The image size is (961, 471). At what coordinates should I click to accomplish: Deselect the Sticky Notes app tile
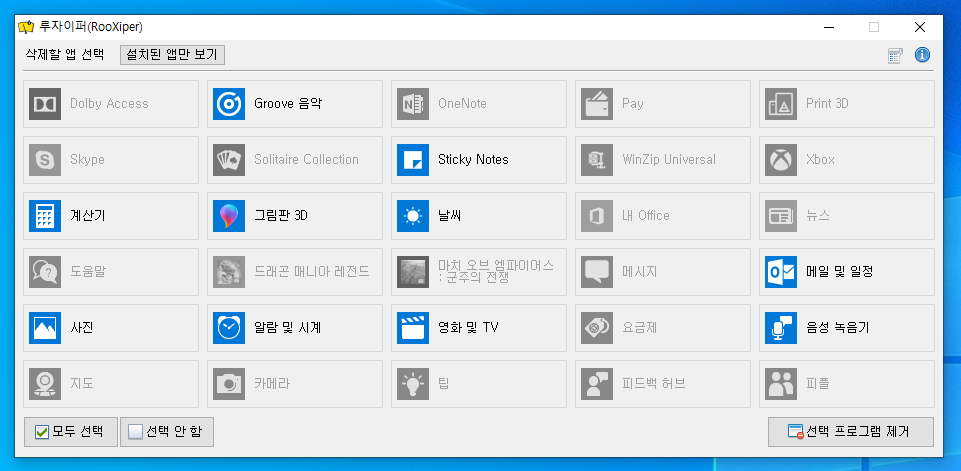[479, 160]
